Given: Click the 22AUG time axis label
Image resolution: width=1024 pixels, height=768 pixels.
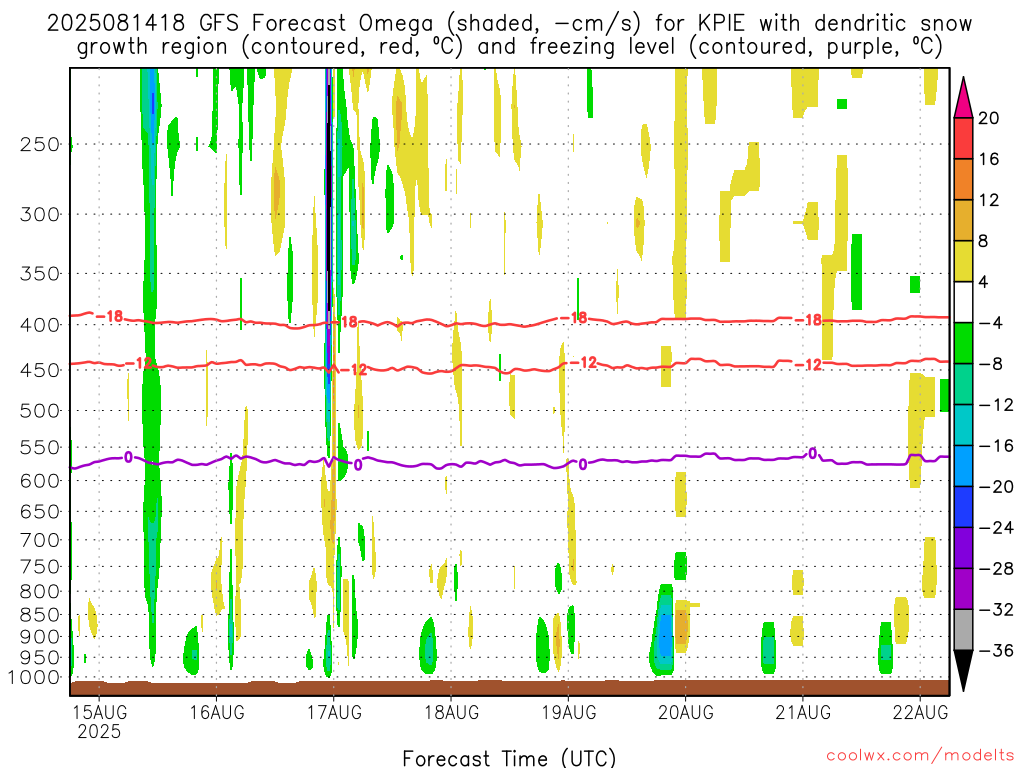Looking at the screenshot, I should [920, 712].
